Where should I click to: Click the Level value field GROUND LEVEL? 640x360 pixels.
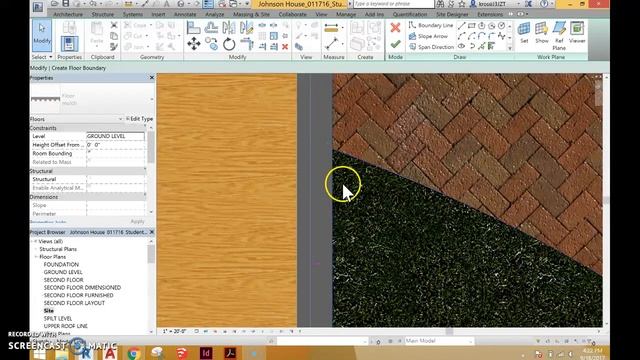(116, 136)
